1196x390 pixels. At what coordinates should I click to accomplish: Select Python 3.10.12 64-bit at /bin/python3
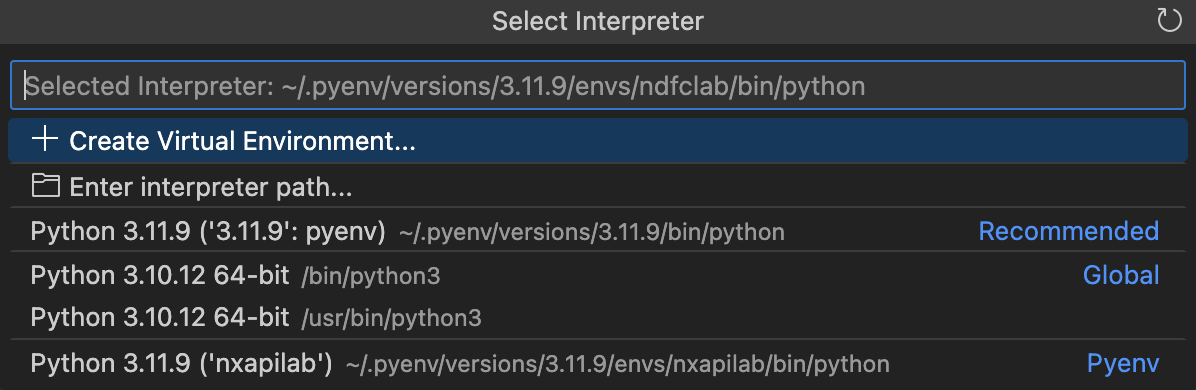pos(598,275)
